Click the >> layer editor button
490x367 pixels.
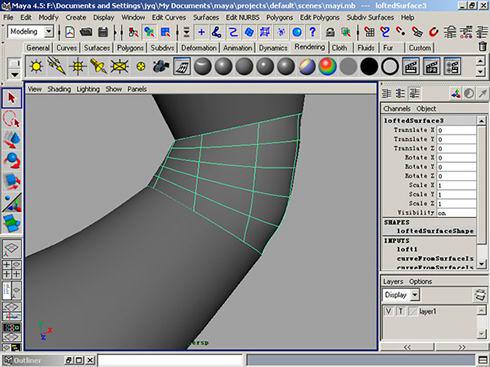(x=461, y=347)
